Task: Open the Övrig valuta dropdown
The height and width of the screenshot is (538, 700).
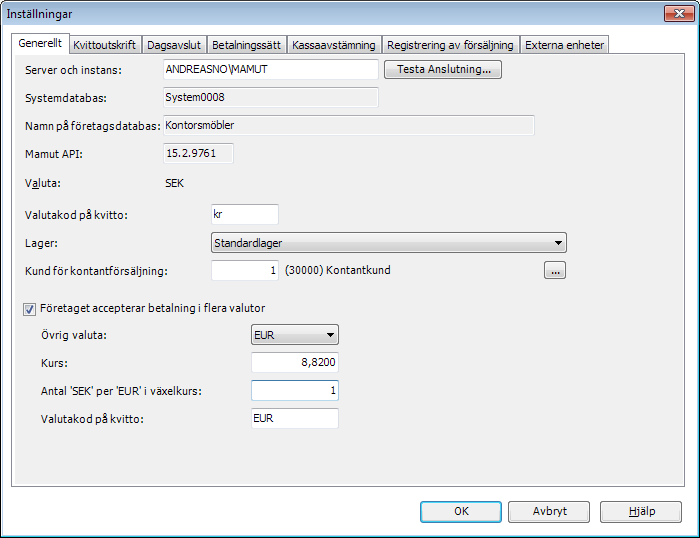Action: [x=295, y=335]
